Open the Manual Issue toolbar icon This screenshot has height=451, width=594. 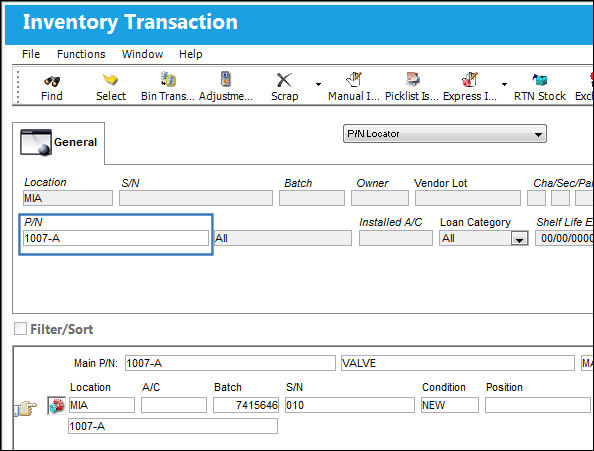tap(354, 79)
